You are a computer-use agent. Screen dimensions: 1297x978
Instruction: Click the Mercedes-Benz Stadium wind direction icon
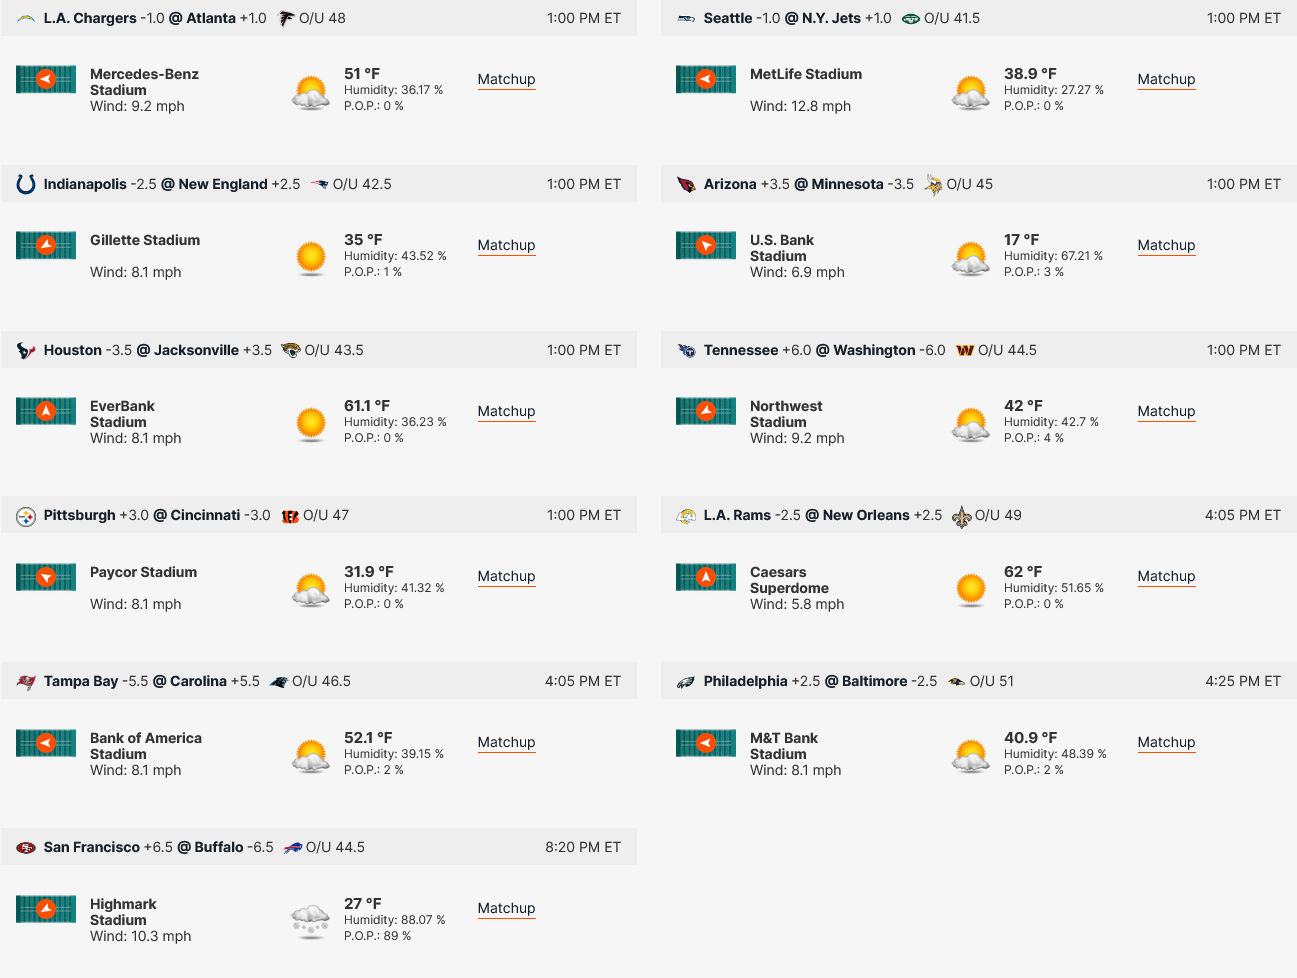tap(46, 79)
